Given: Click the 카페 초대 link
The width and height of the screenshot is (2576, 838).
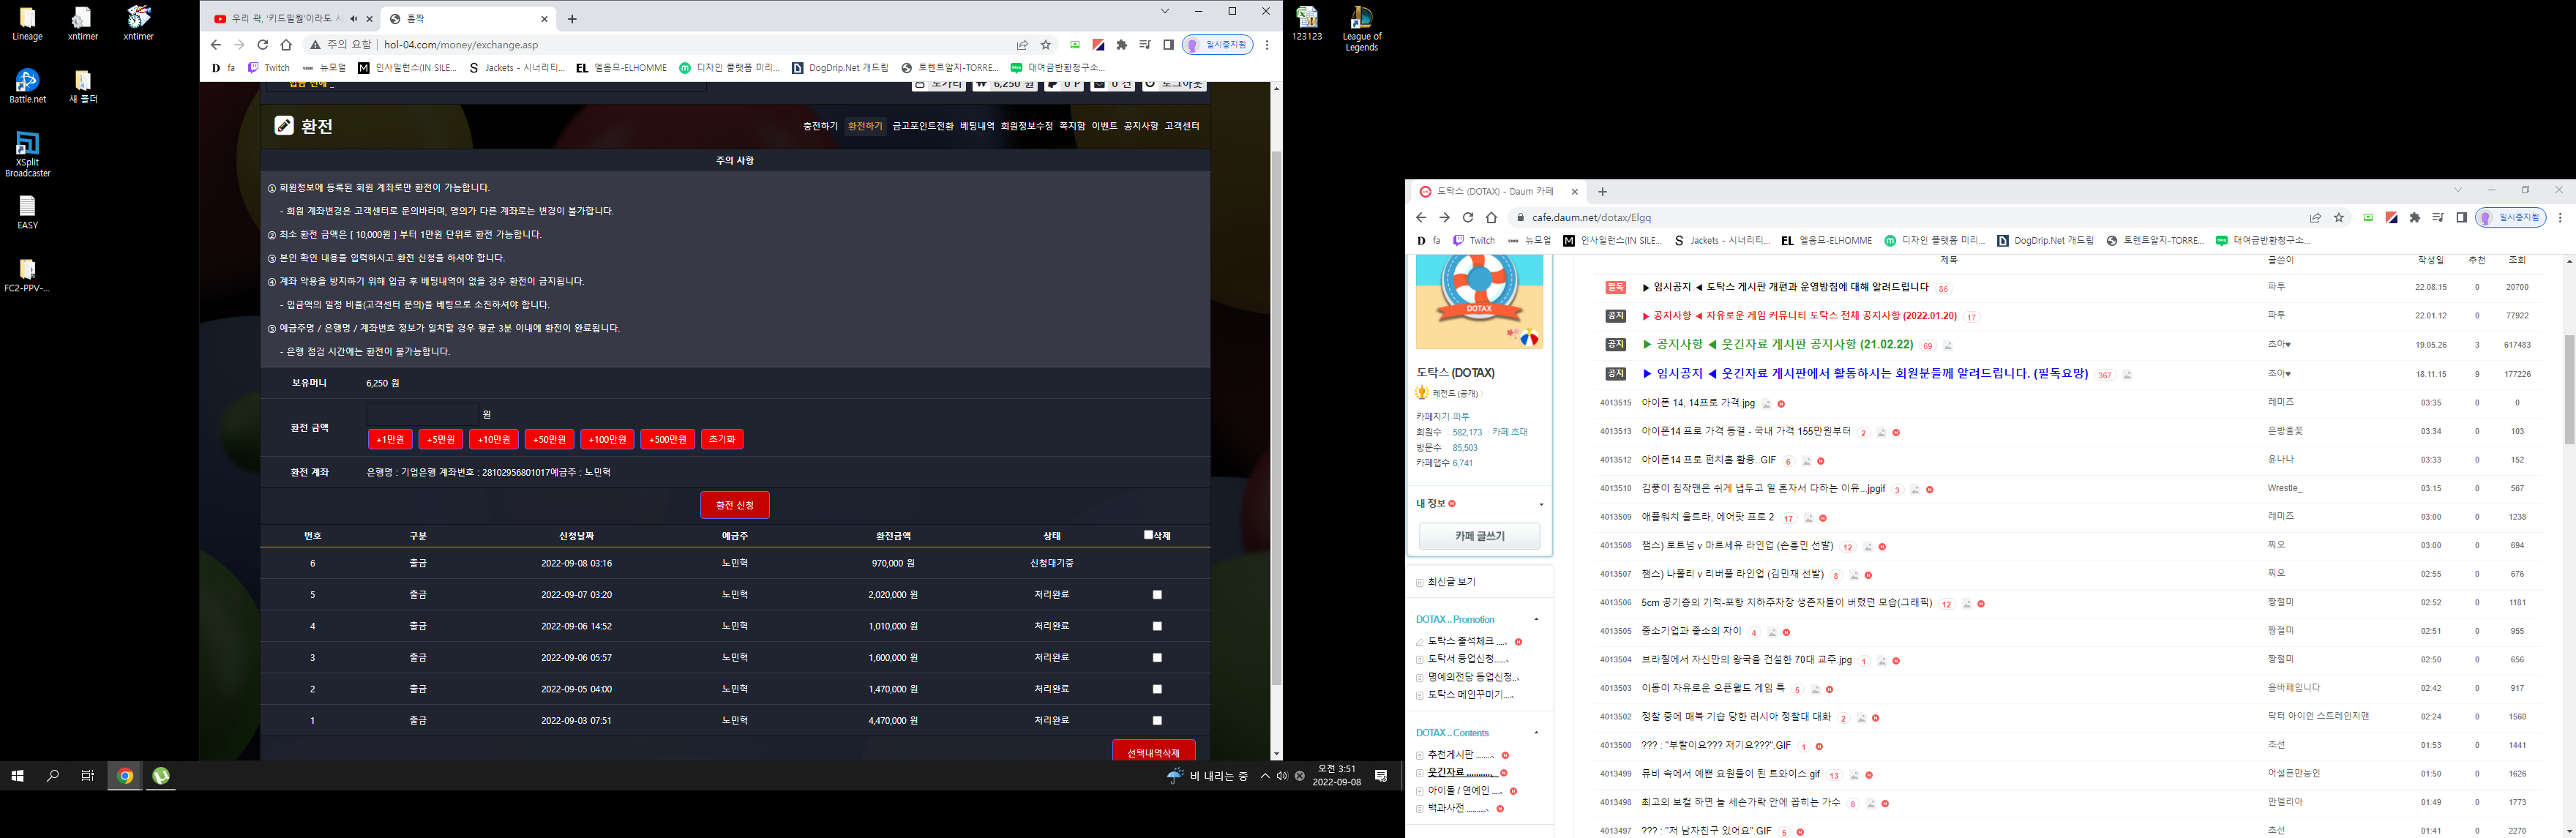Looking at the screenshot, I should 1510,432.
